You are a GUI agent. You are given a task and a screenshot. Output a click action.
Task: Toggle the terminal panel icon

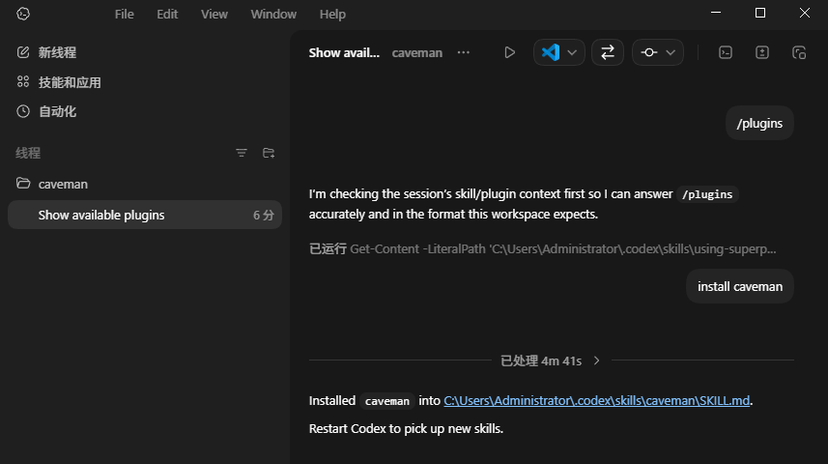click(x=726, y=52)
